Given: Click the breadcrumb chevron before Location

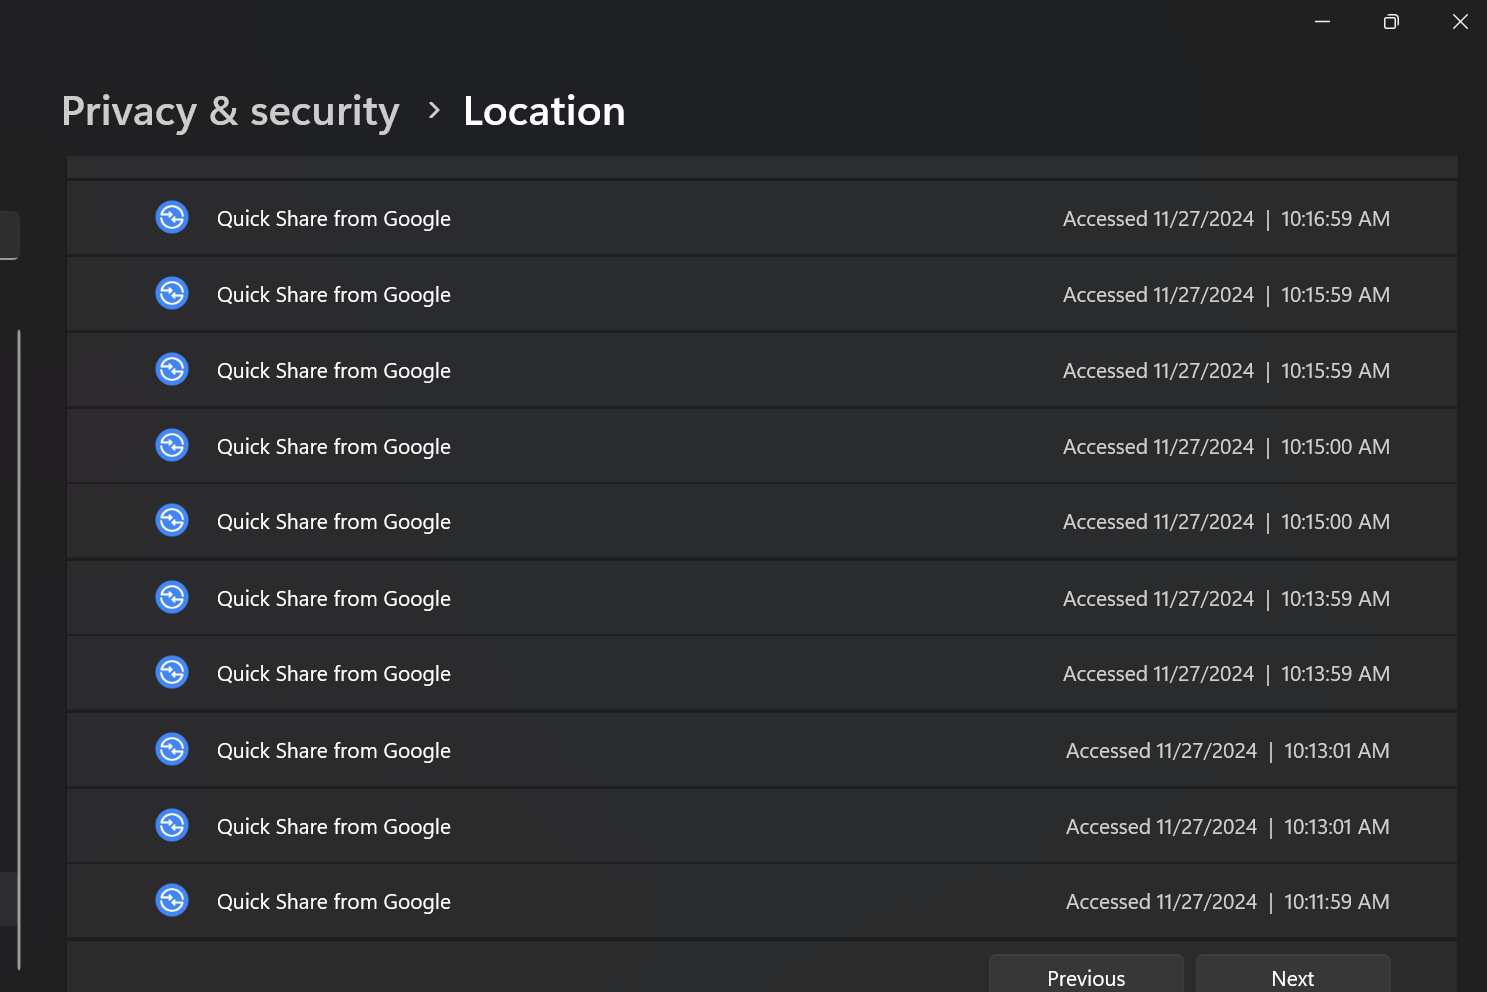Looking at the screenshot, I should tap(433, 110).
